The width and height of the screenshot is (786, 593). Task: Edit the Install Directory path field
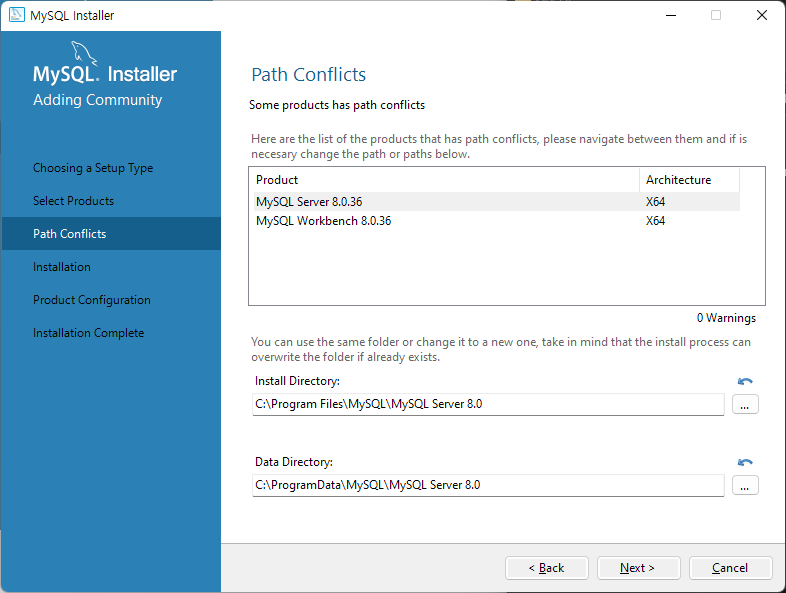[488, 405]
